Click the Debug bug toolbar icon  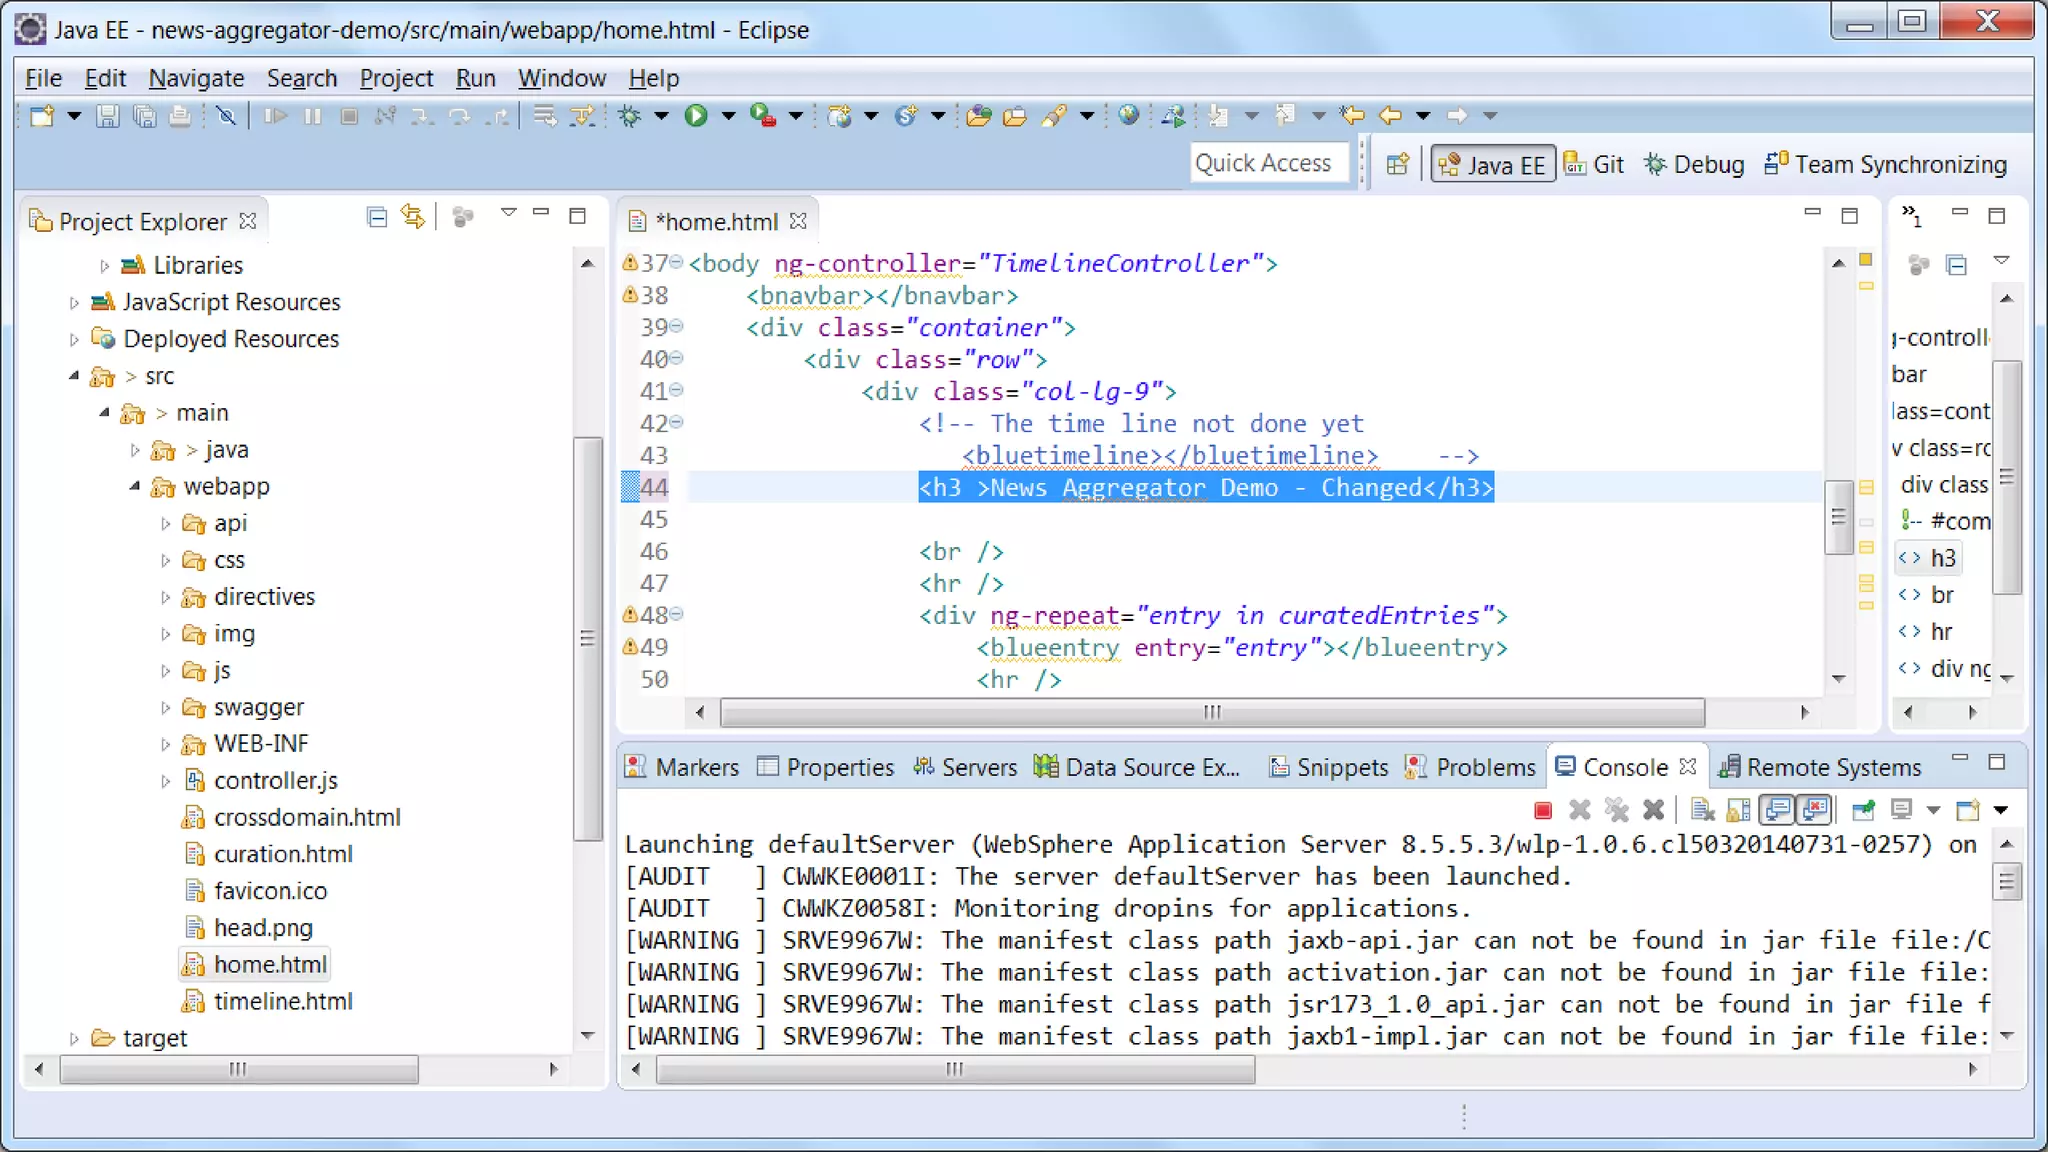630,116
